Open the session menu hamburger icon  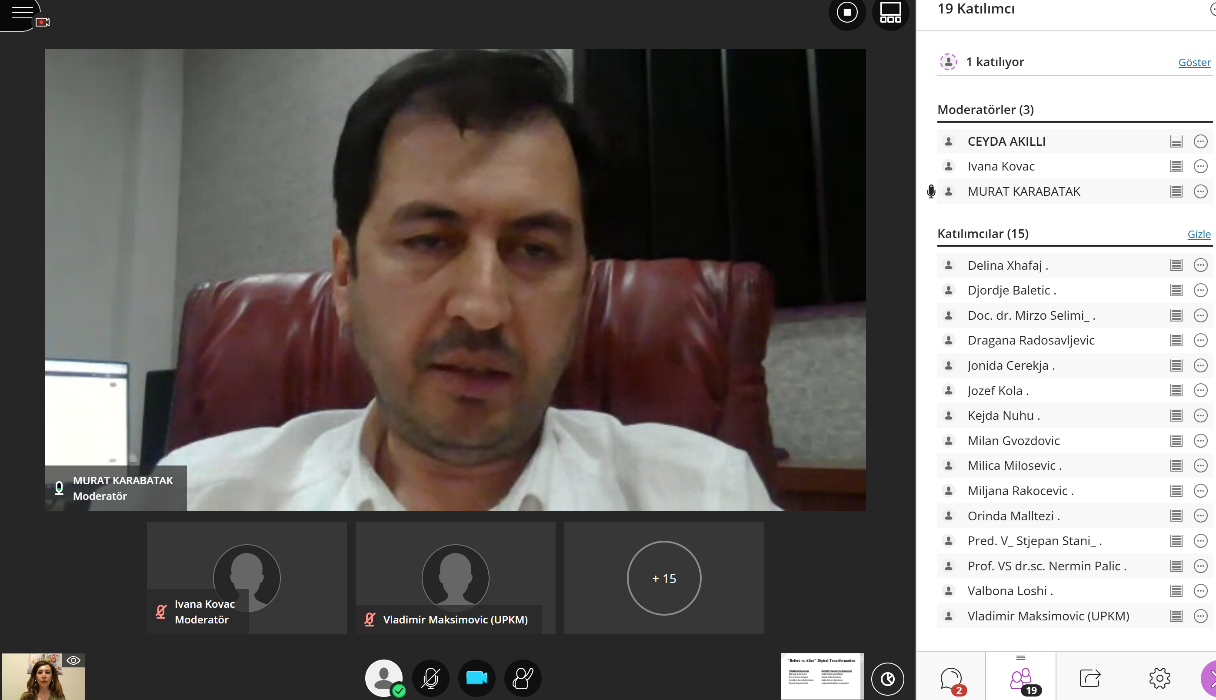tap(21, 13)
